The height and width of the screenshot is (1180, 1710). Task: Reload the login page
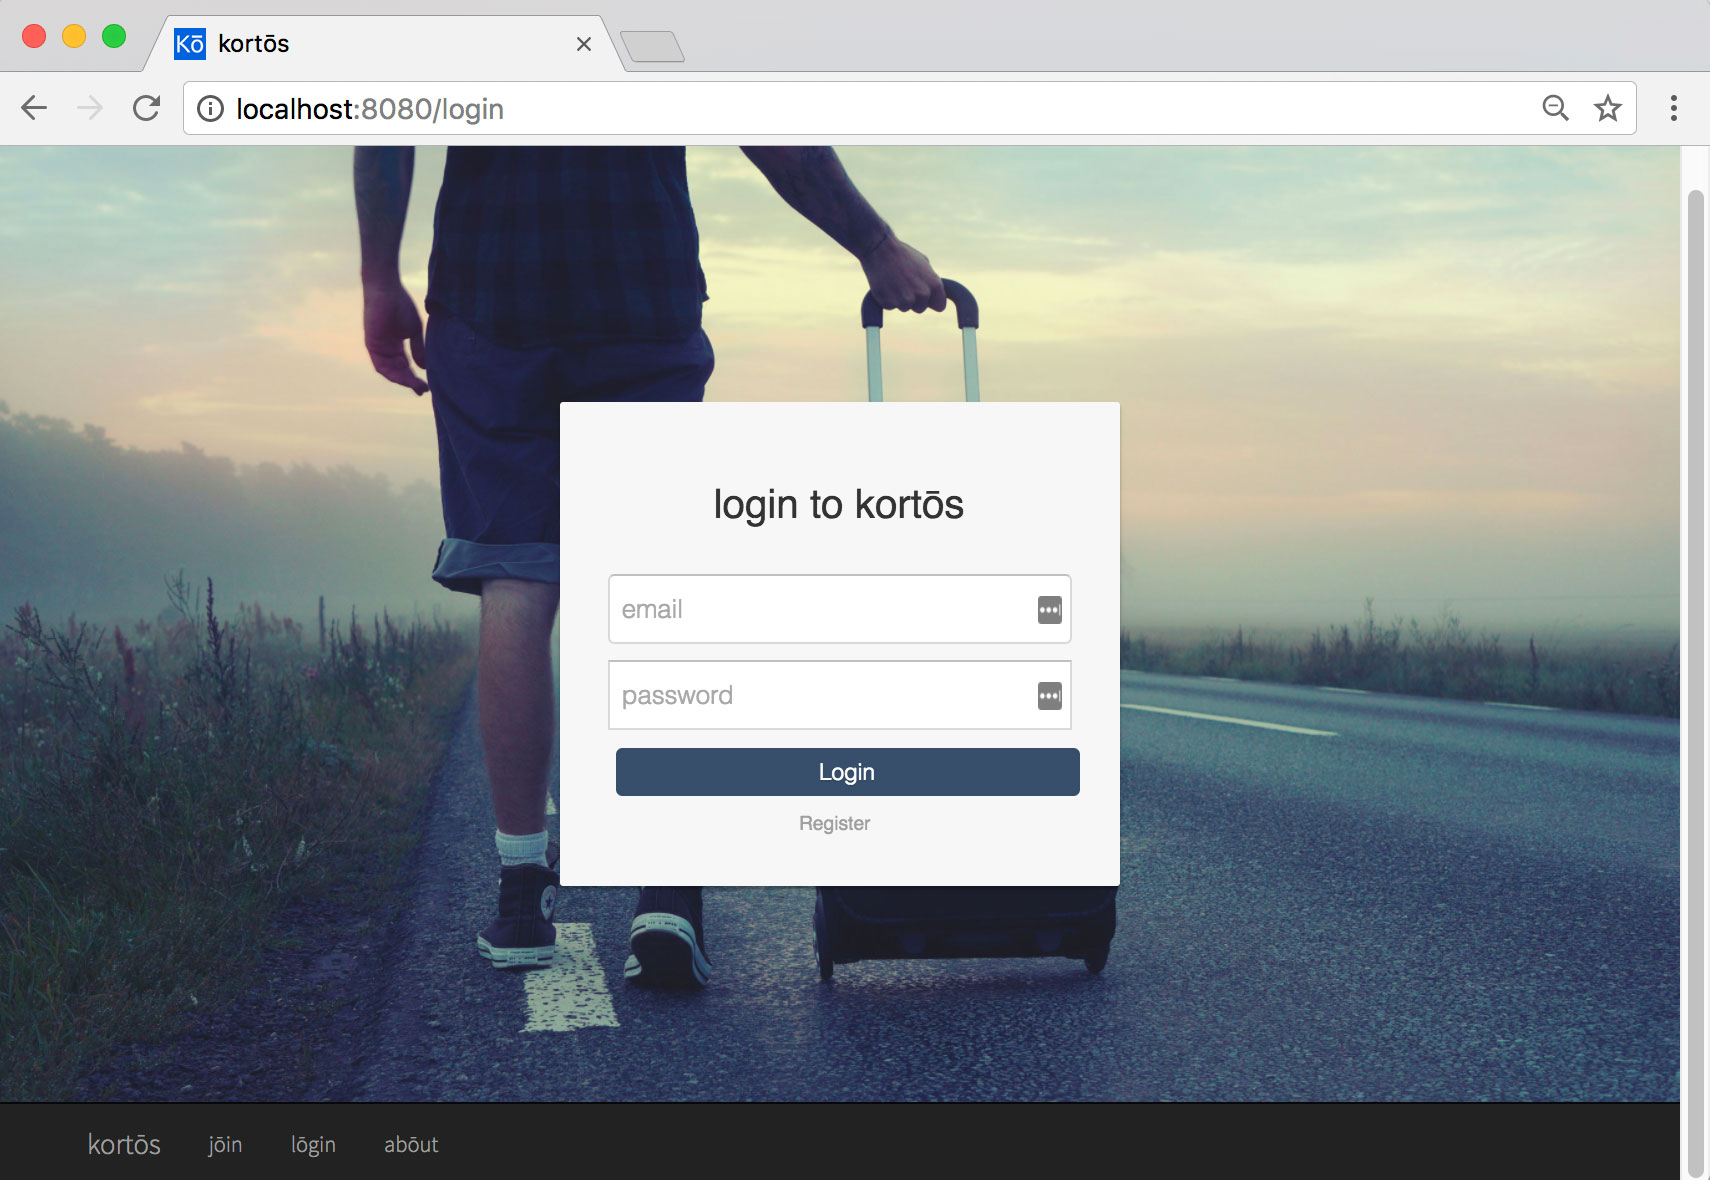[x=147, y=108]
